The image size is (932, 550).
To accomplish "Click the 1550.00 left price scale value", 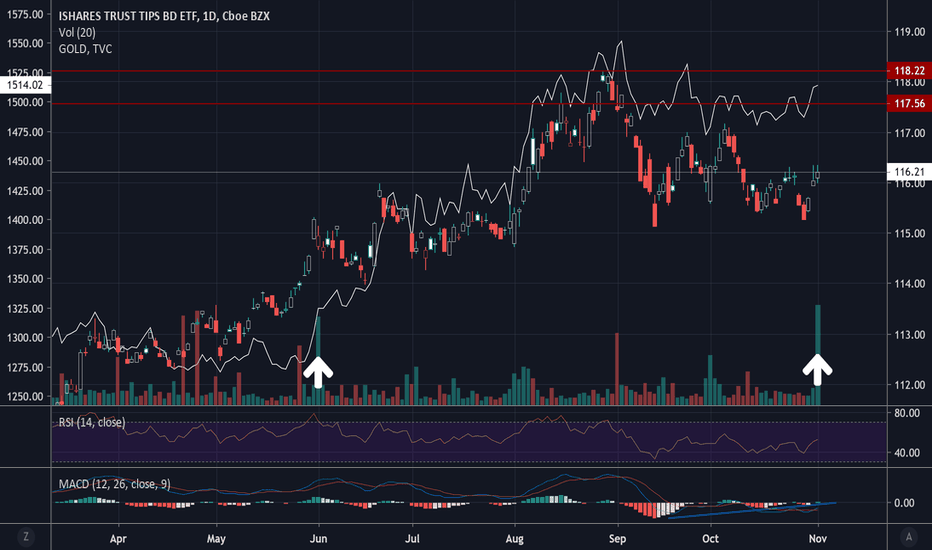I will pos(25,43).
